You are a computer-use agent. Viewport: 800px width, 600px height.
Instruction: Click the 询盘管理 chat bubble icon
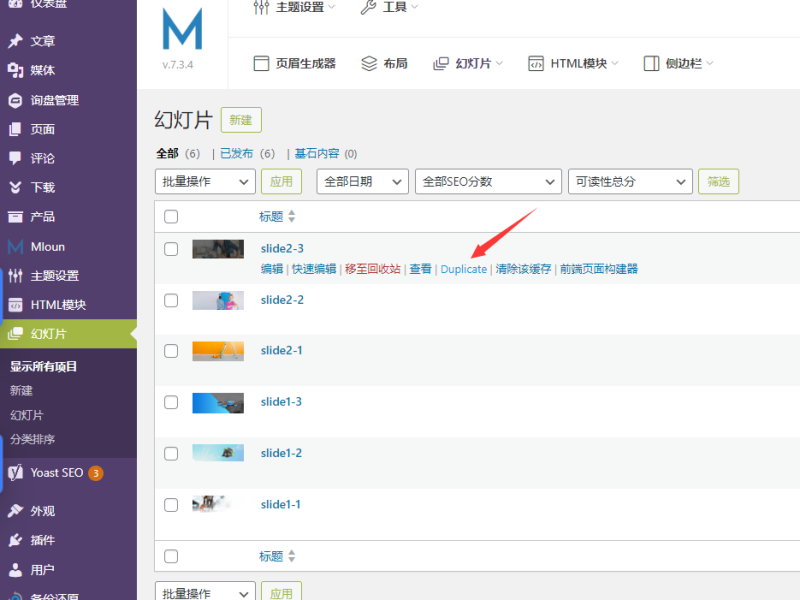click(15, 100)
